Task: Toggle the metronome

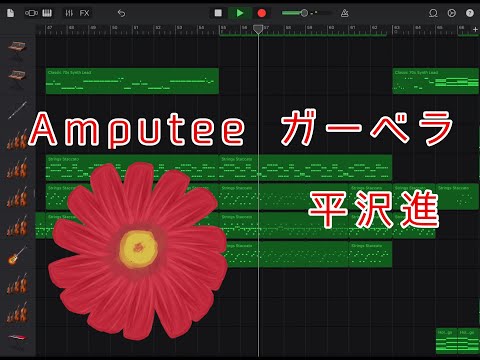Action: coord(344,13)
